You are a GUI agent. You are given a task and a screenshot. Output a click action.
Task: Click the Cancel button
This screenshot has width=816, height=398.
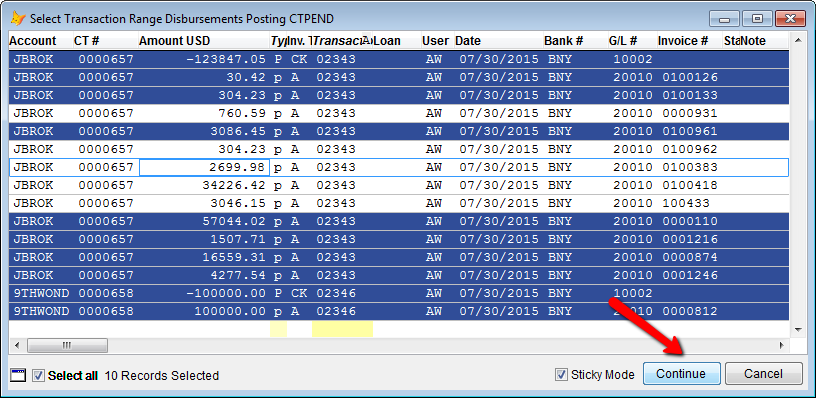tap(763, 374)
